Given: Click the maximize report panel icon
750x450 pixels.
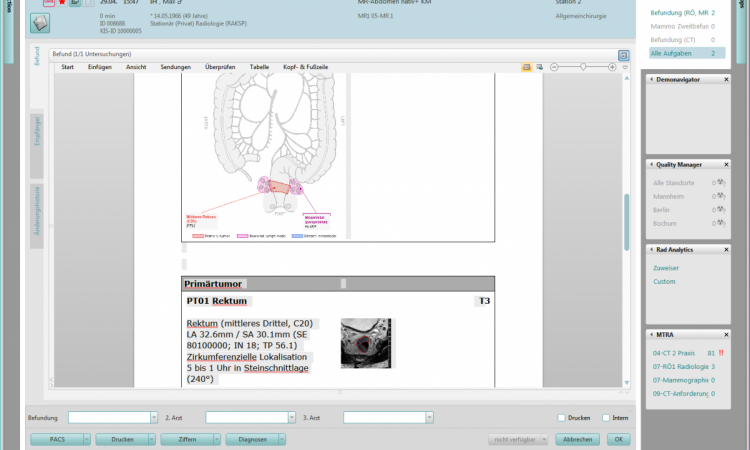Looking at the screenshot, I should click(623, 55).
